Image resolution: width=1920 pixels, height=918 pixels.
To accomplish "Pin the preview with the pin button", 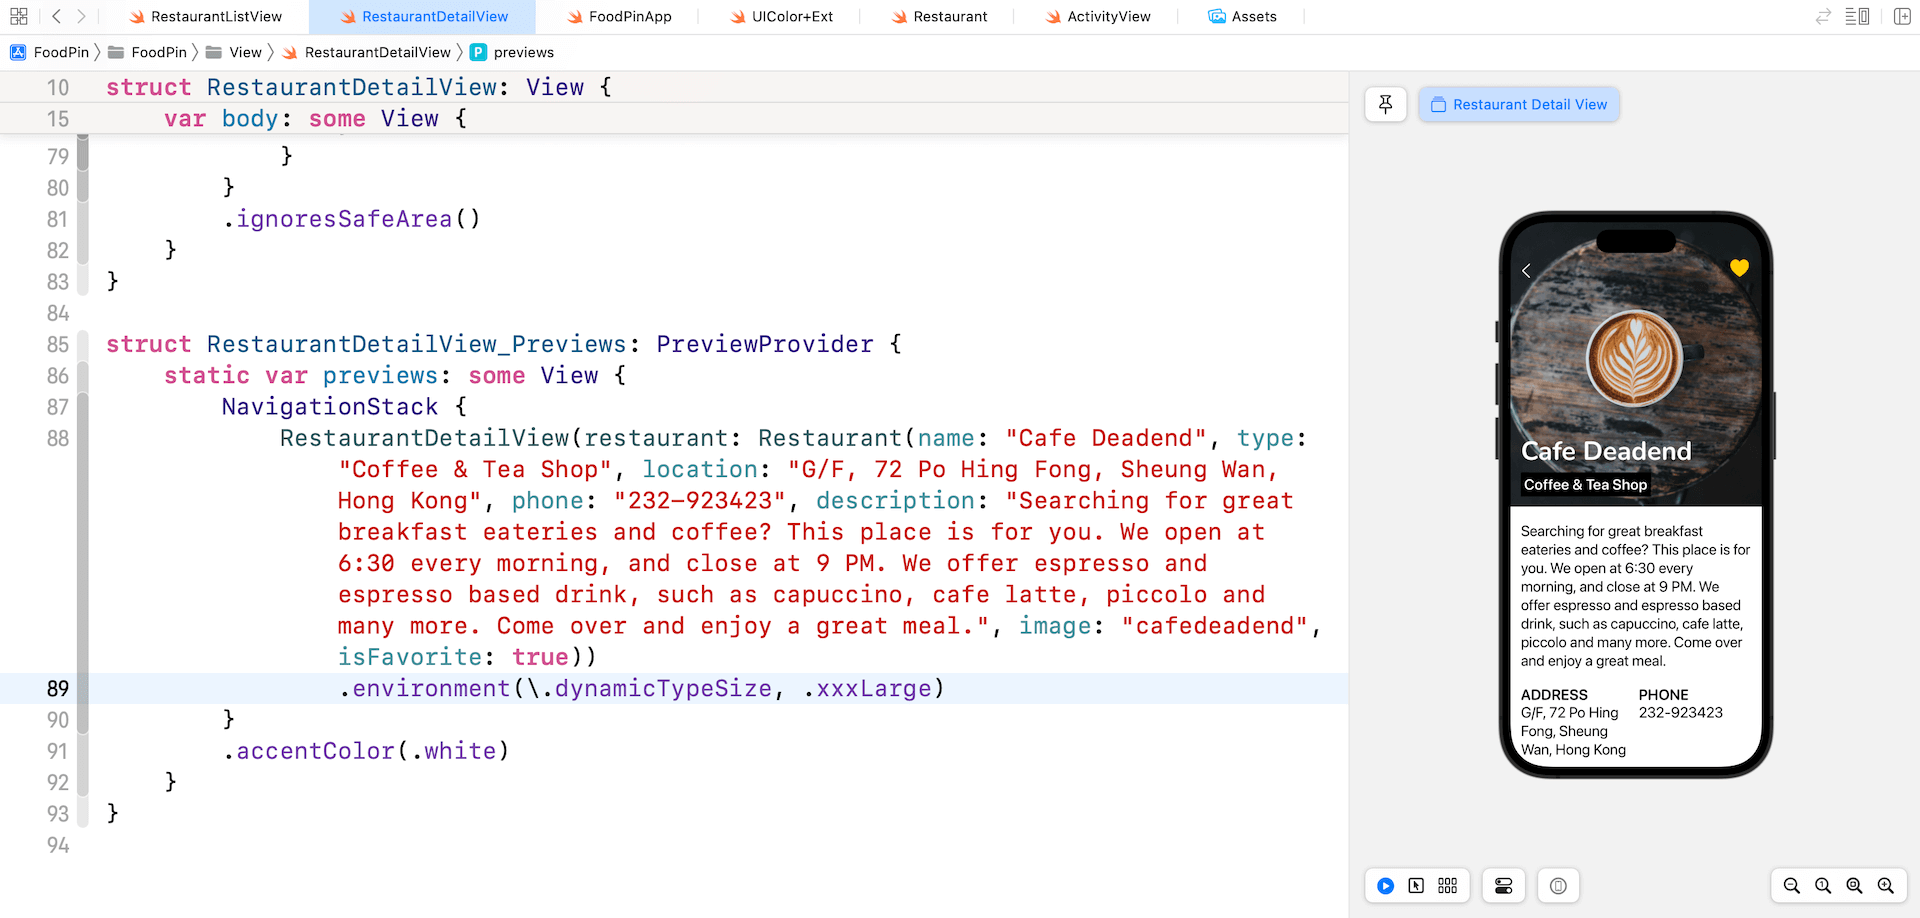I will 1386,104.
